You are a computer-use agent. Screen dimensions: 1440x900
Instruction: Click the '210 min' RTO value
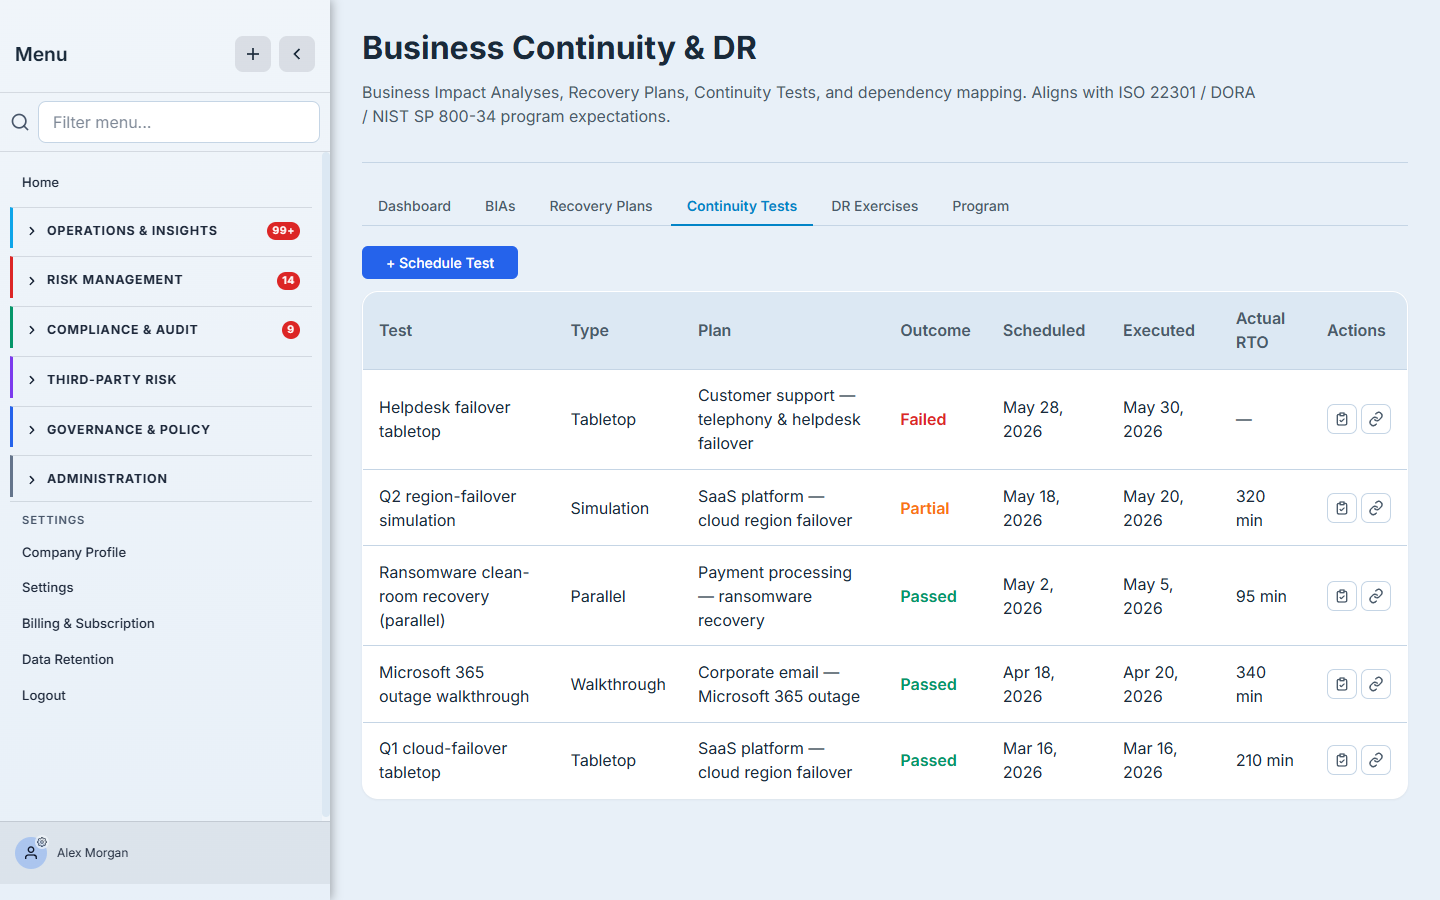(1265, 760)
